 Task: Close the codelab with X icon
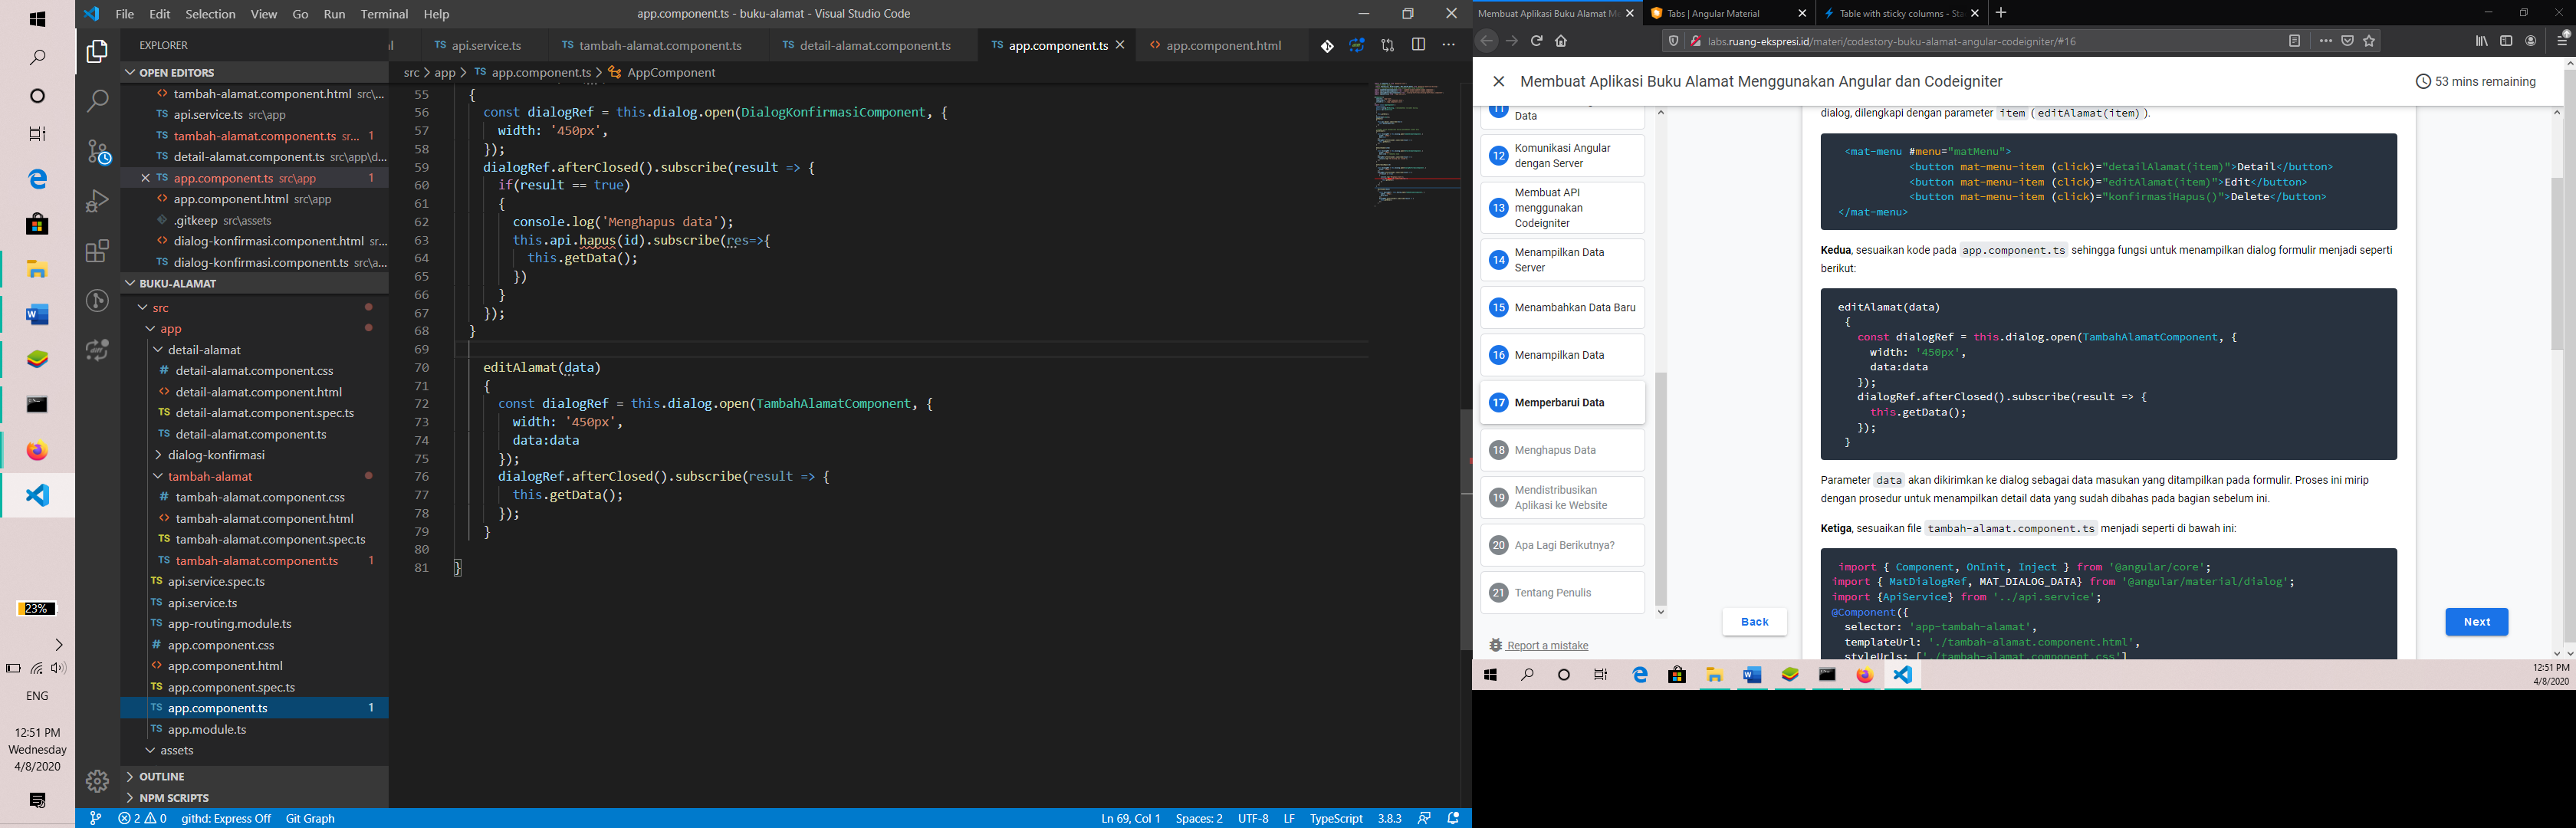pos(1498,82)
